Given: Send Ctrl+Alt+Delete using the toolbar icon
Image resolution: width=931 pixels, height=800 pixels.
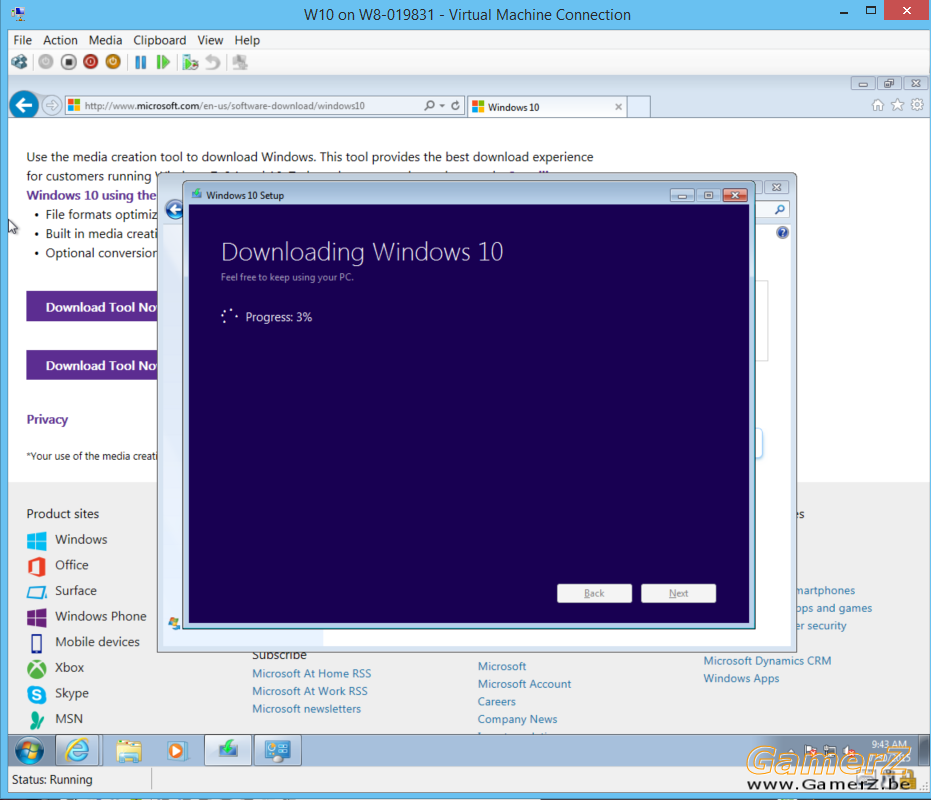Looking at the screenshot, I should click(x=20, y=62).
